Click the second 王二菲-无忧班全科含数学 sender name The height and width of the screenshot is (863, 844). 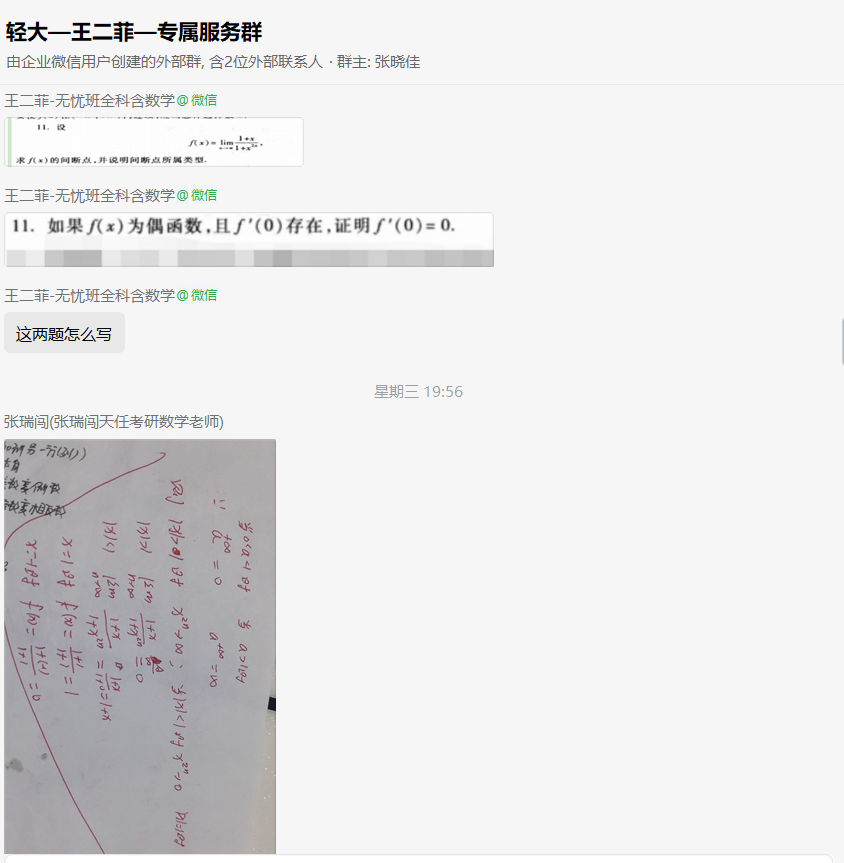coord(90,195)
